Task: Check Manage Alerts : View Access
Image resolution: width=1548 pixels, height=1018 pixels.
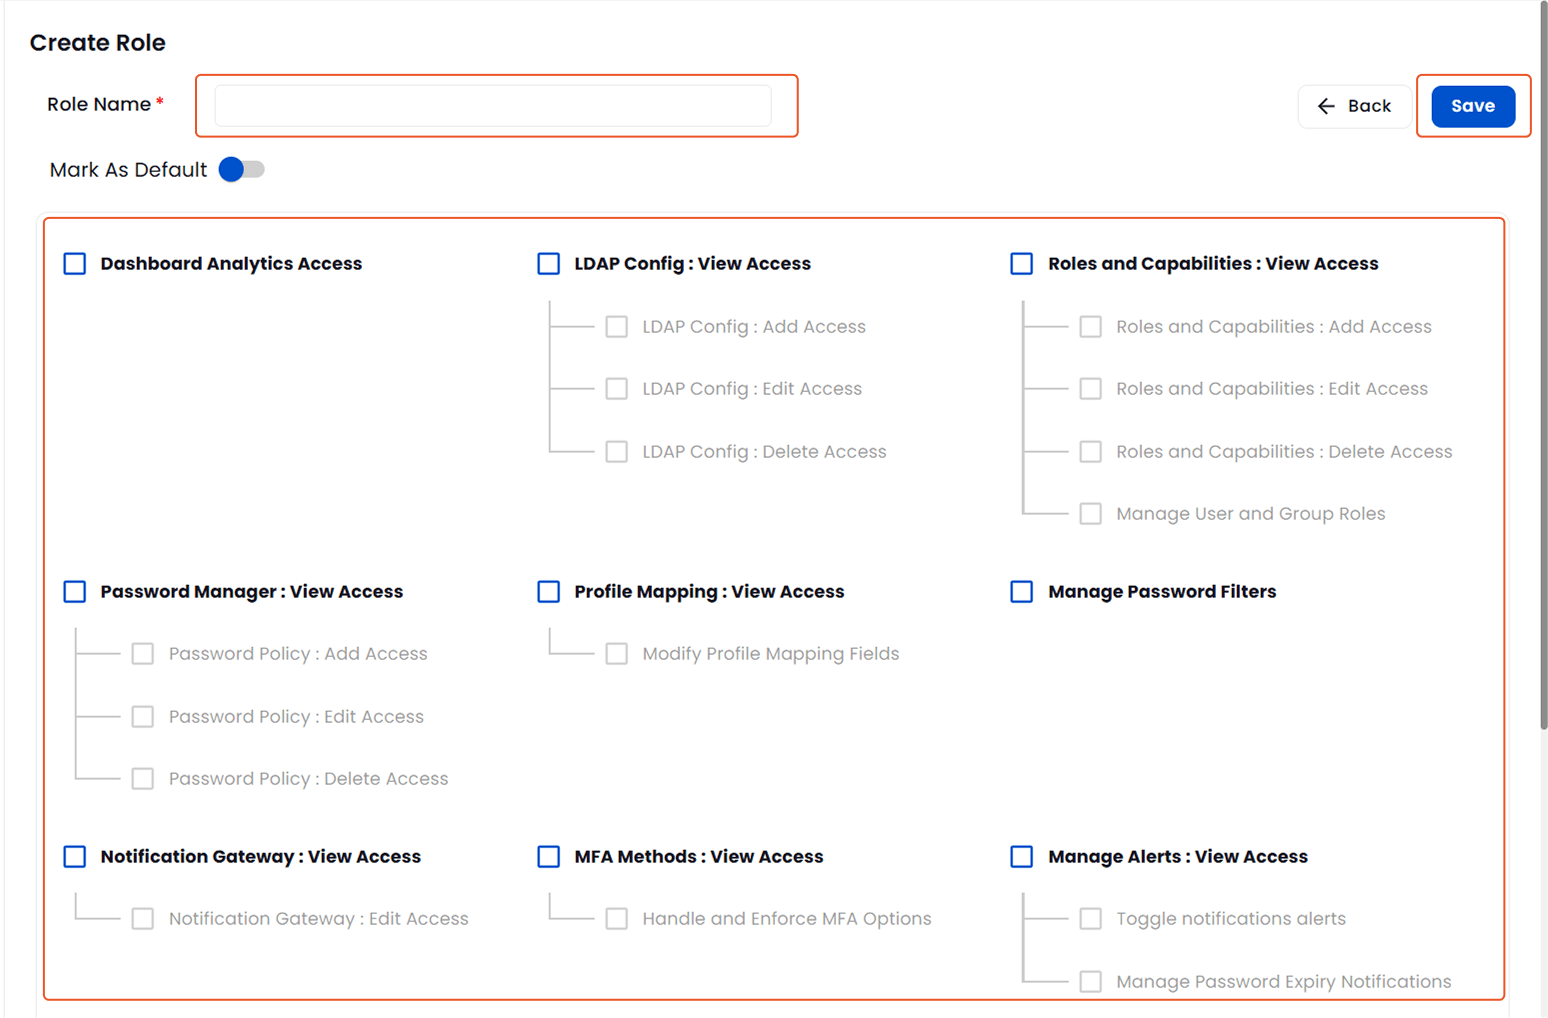Action: point(1021,856)
